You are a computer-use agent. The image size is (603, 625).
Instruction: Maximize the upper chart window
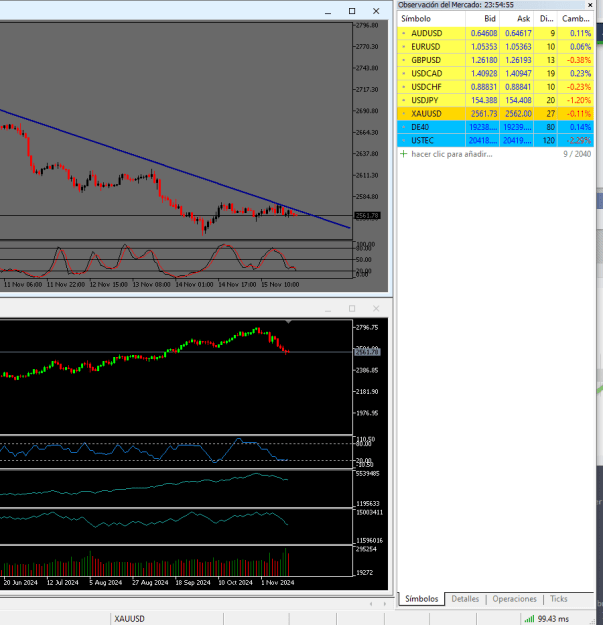[x=352, y=11]
